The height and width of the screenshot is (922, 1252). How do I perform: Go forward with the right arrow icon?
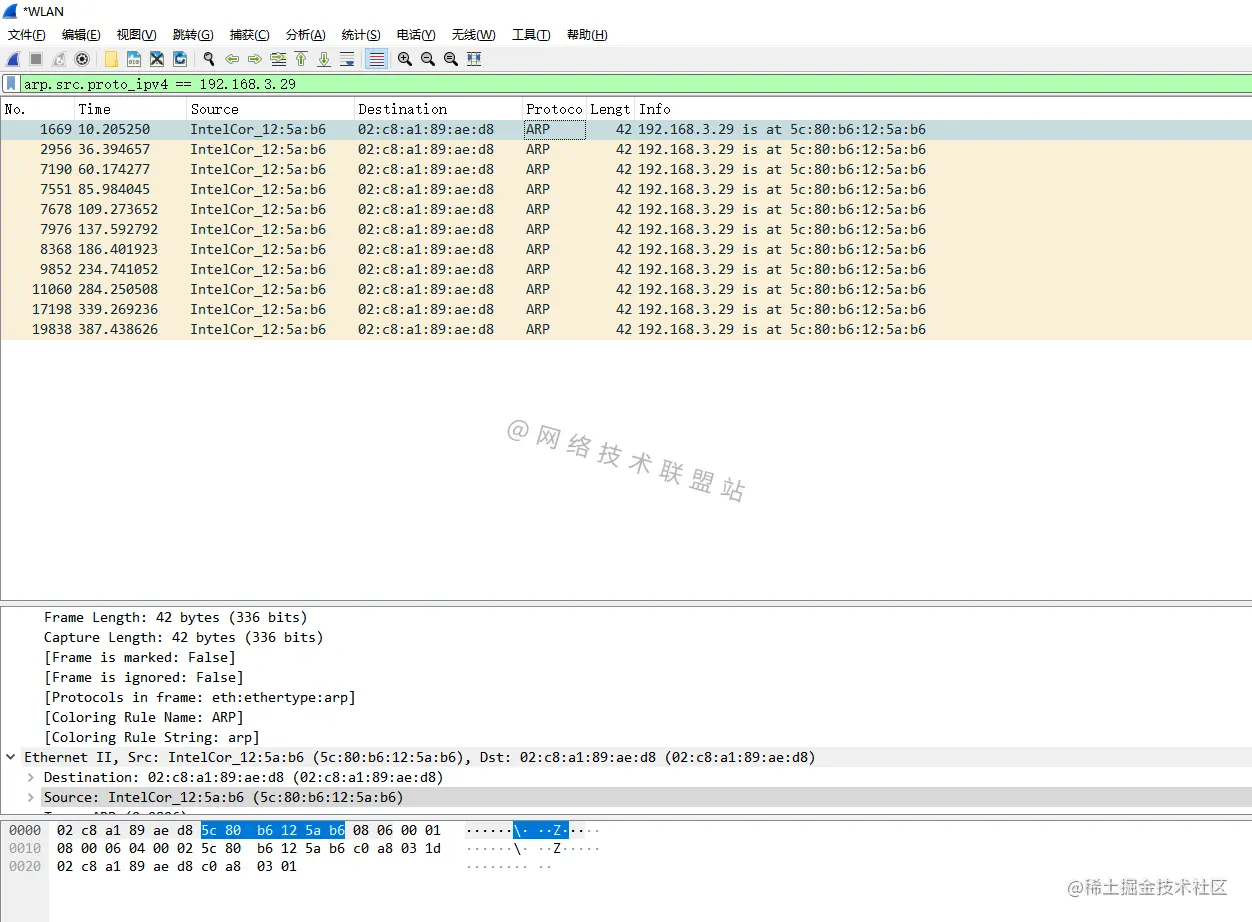point(255,59)
